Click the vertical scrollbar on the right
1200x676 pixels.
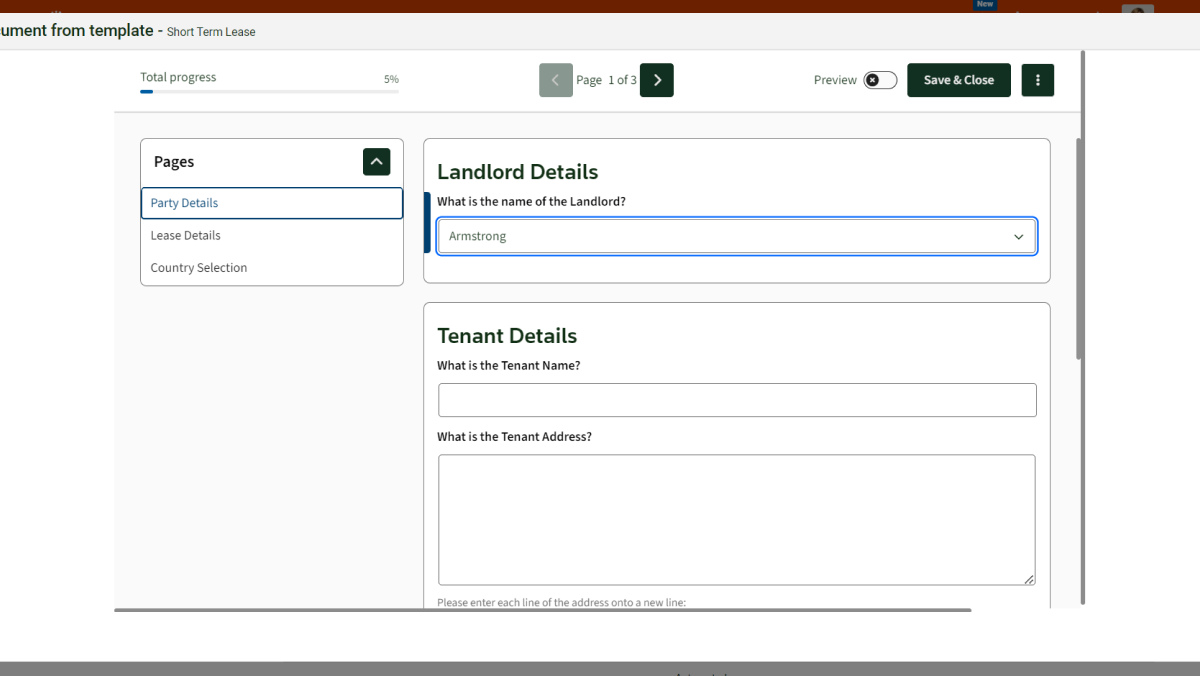1079,250
